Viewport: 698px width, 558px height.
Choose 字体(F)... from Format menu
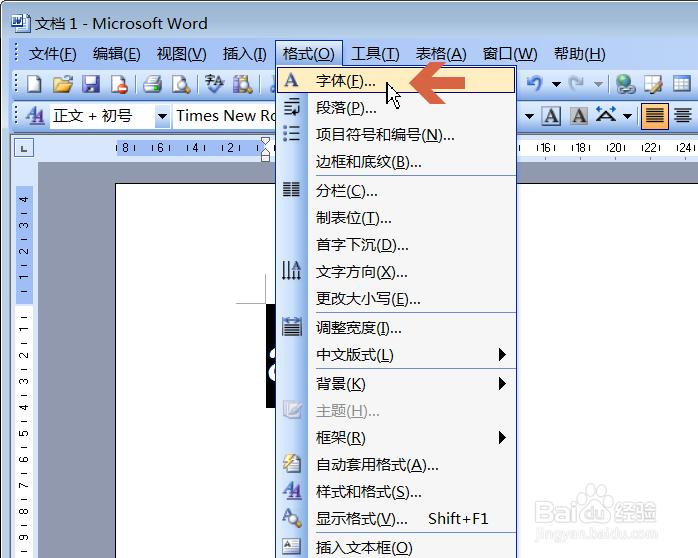coord(396,80)
